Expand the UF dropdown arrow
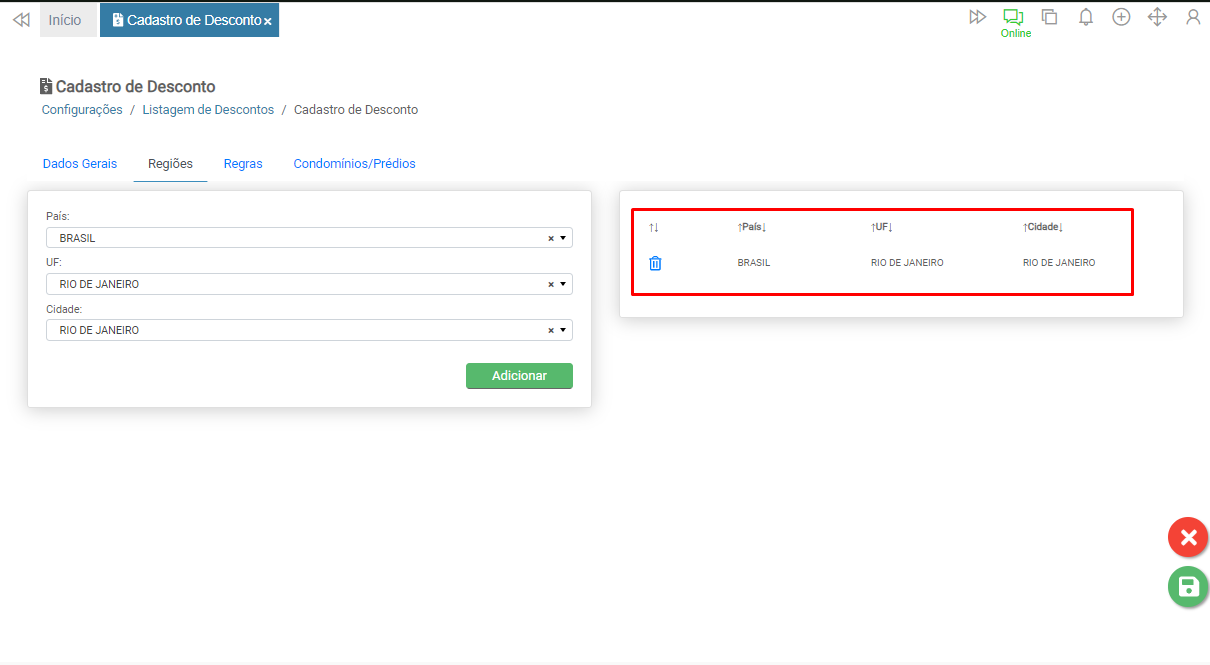Screen dimensions: 1210x665 (x=564, y=284)
